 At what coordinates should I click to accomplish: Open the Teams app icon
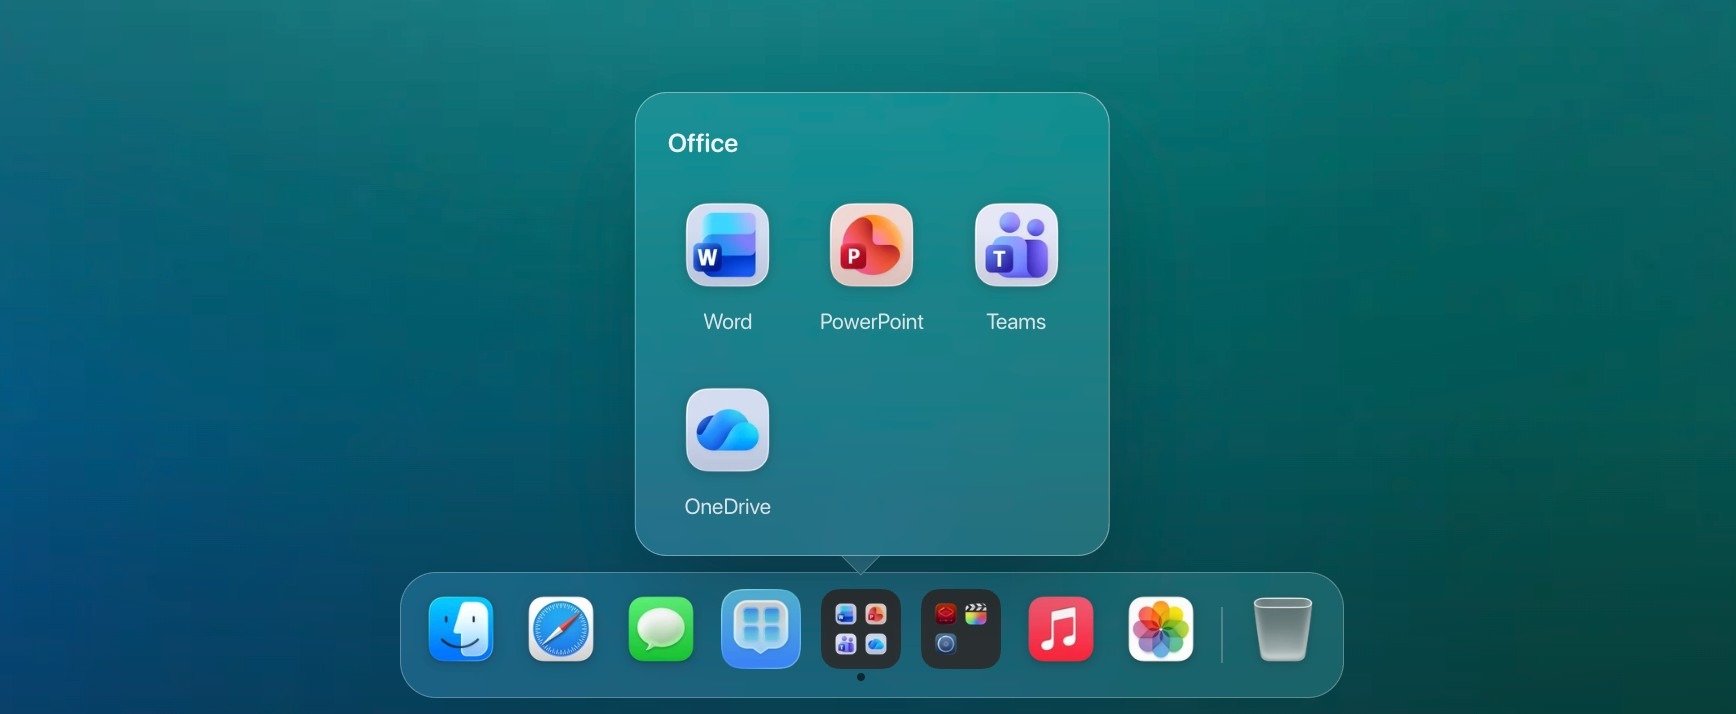[x=1016, y=245]
